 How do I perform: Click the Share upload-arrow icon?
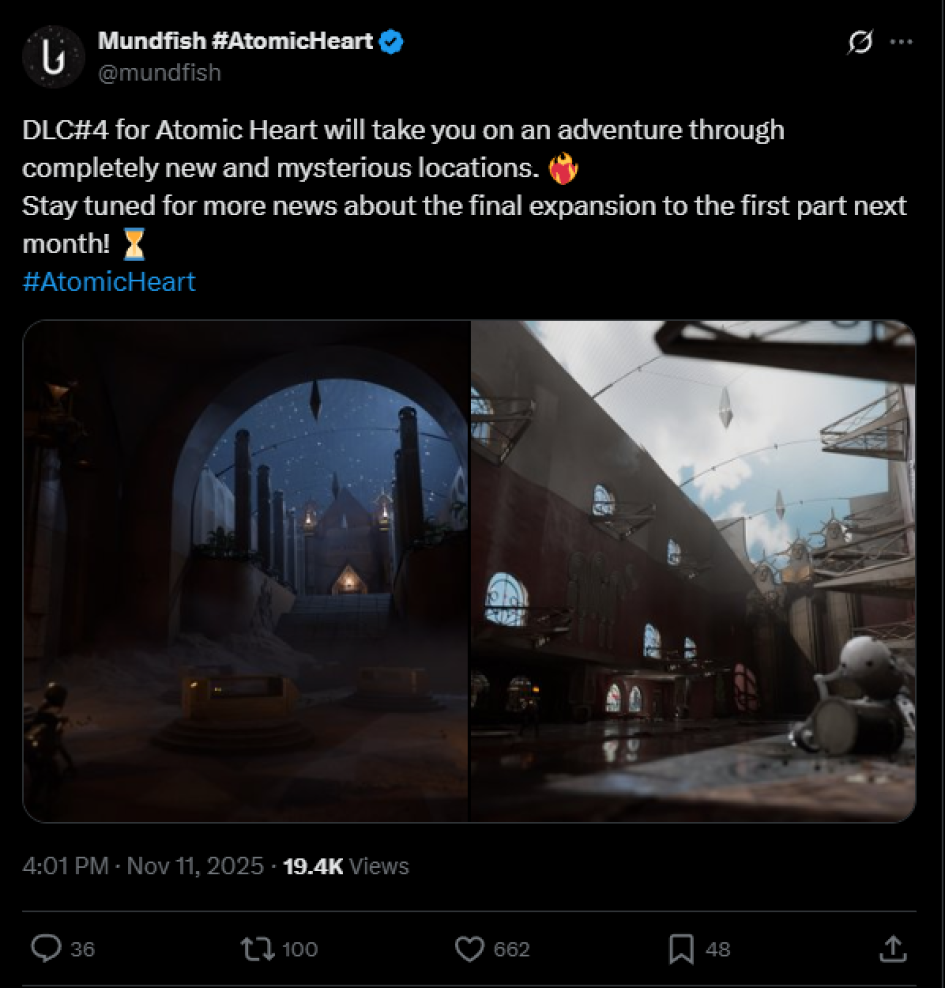(891, 948)
